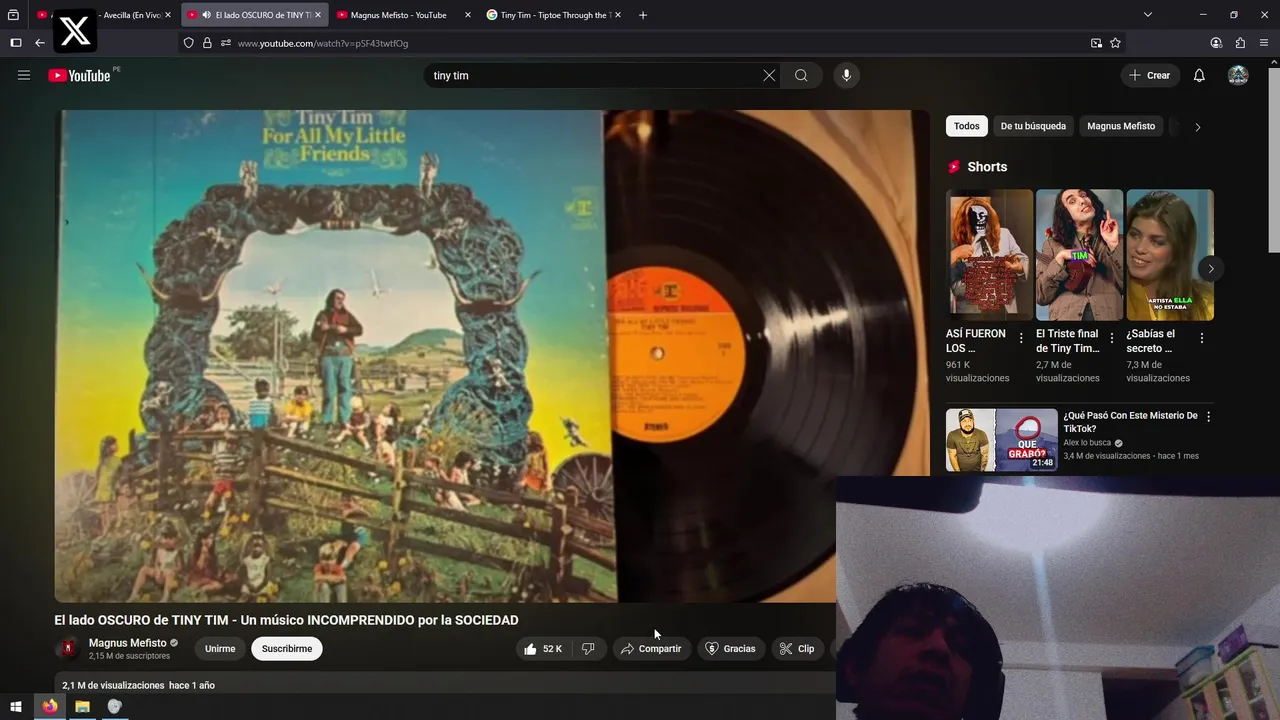Open options for the TikTok mystery video
Screen dimensions: 1280x720
(x=1209, y=416)
